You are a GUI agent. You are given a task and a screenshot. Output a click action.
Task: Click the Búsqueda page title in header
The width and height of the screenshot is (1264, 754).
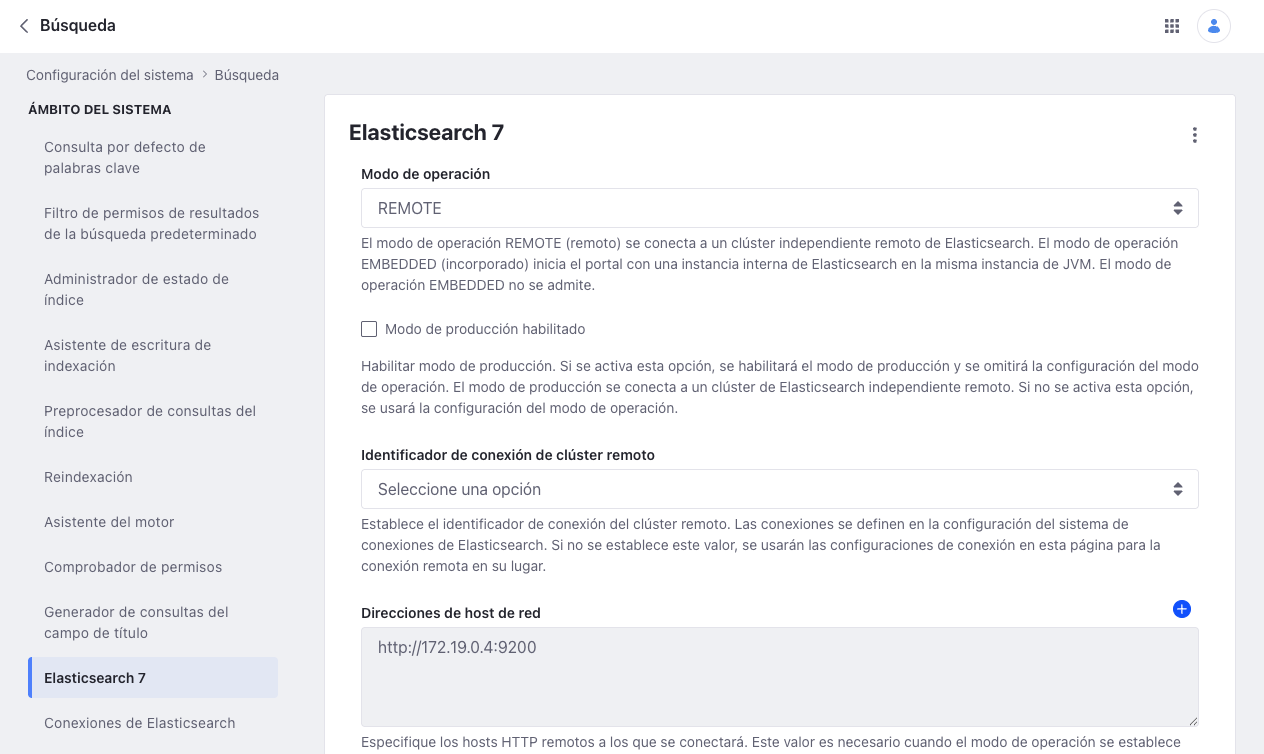pyautogui.click(x=78, y=26)
